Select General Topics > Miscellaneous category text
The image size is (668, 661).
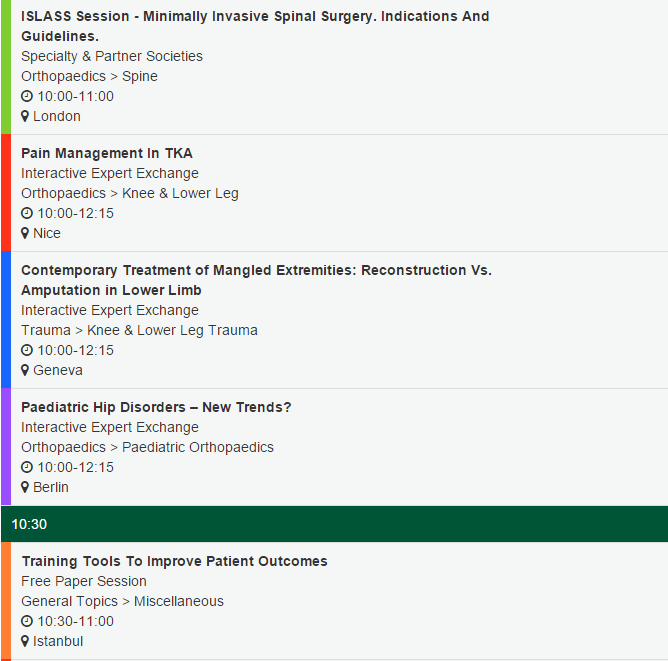(x=122, y=602)
